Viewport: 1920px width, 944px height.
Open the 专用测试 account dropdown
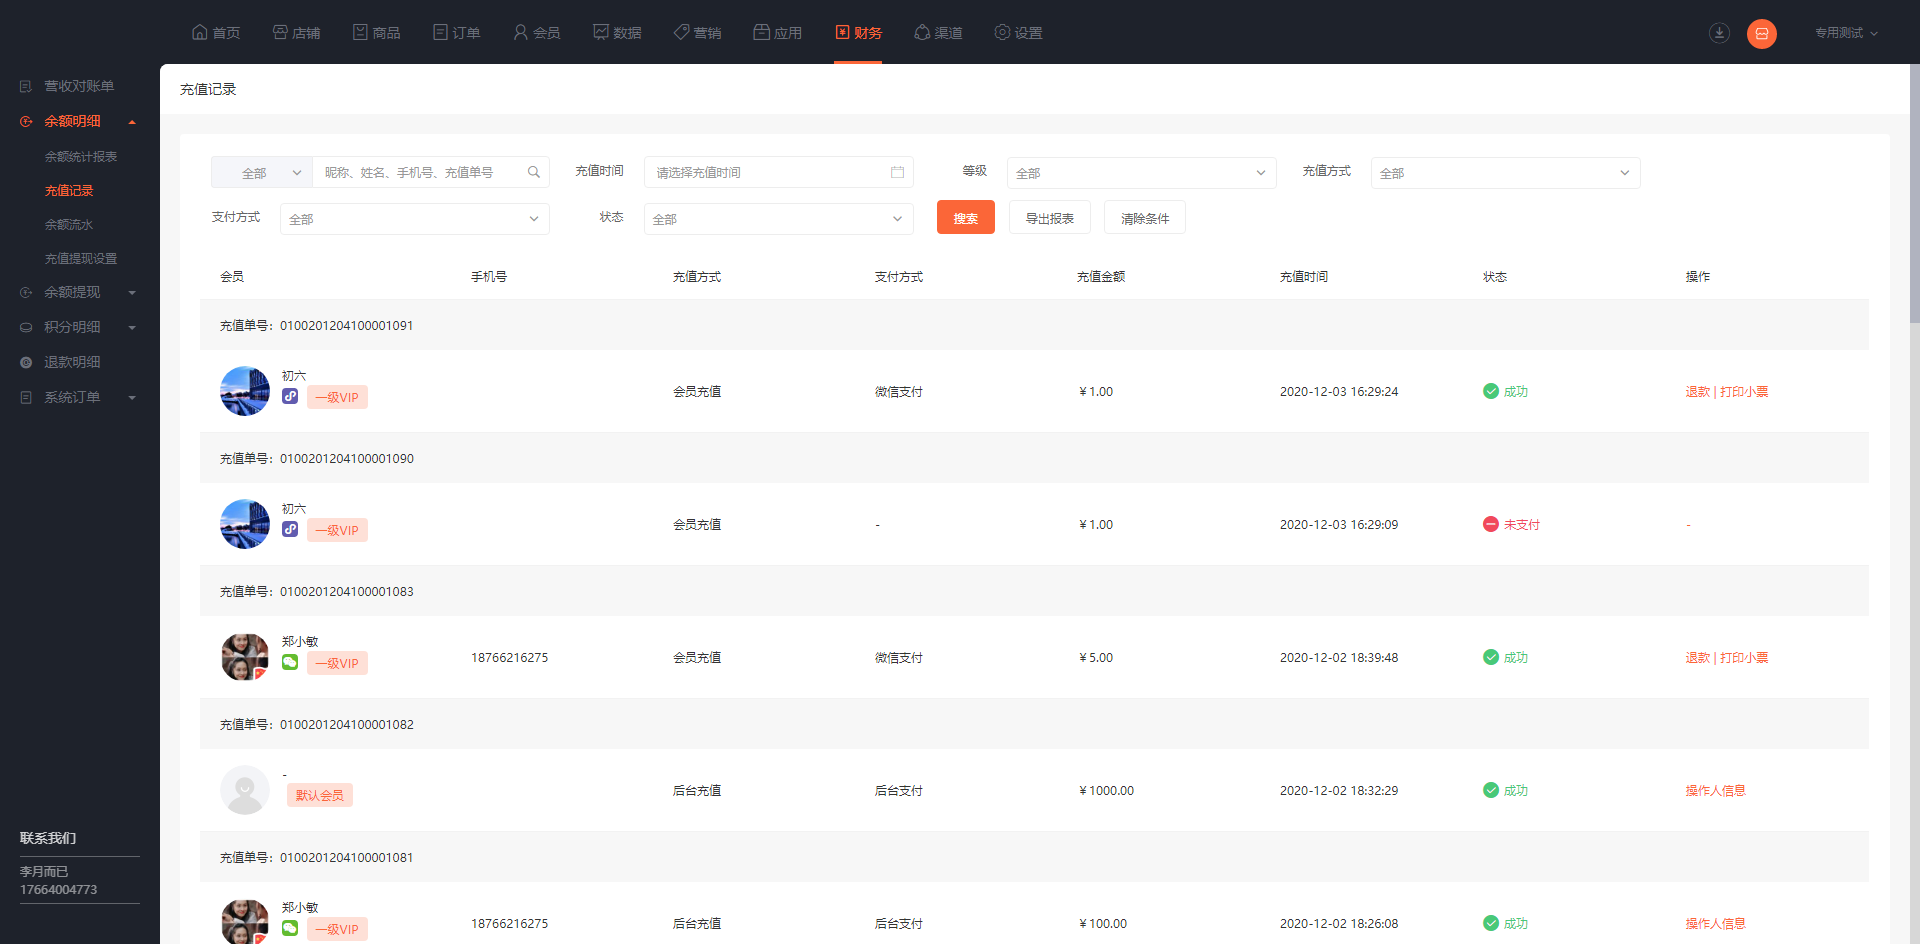[1846, 33]
